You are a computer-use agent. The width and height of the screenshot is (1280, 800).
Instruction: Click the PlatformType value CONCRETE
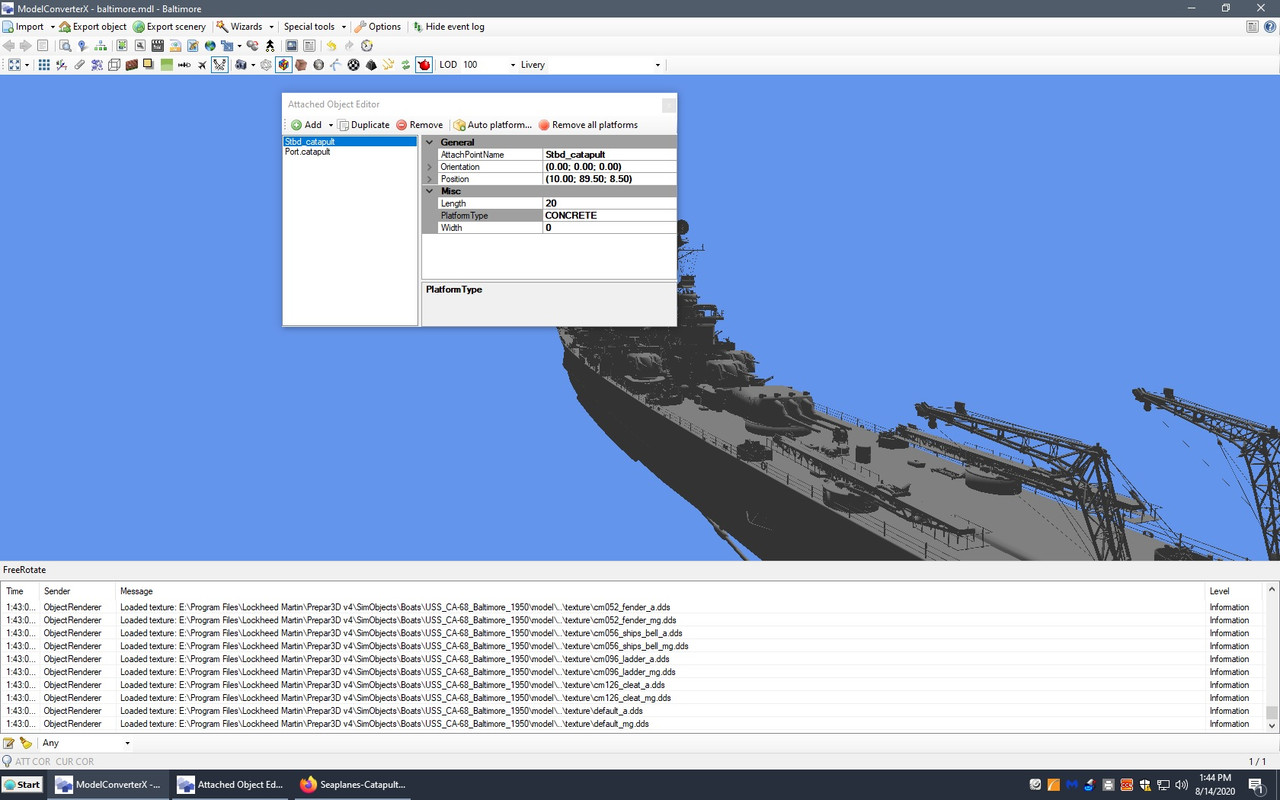pyautogui.click(x=609, y=215)
